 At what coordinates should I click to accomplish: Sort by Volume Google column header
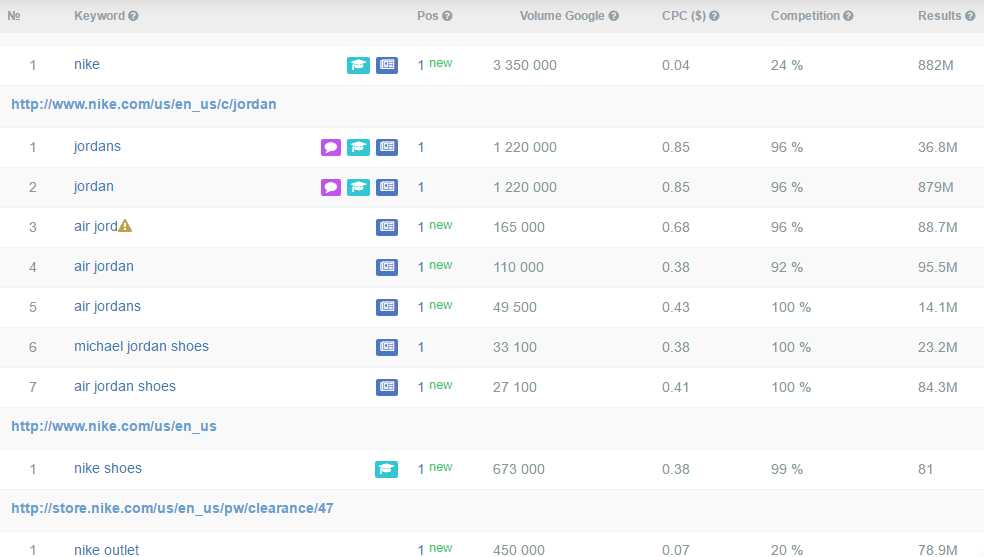point(562,16)
